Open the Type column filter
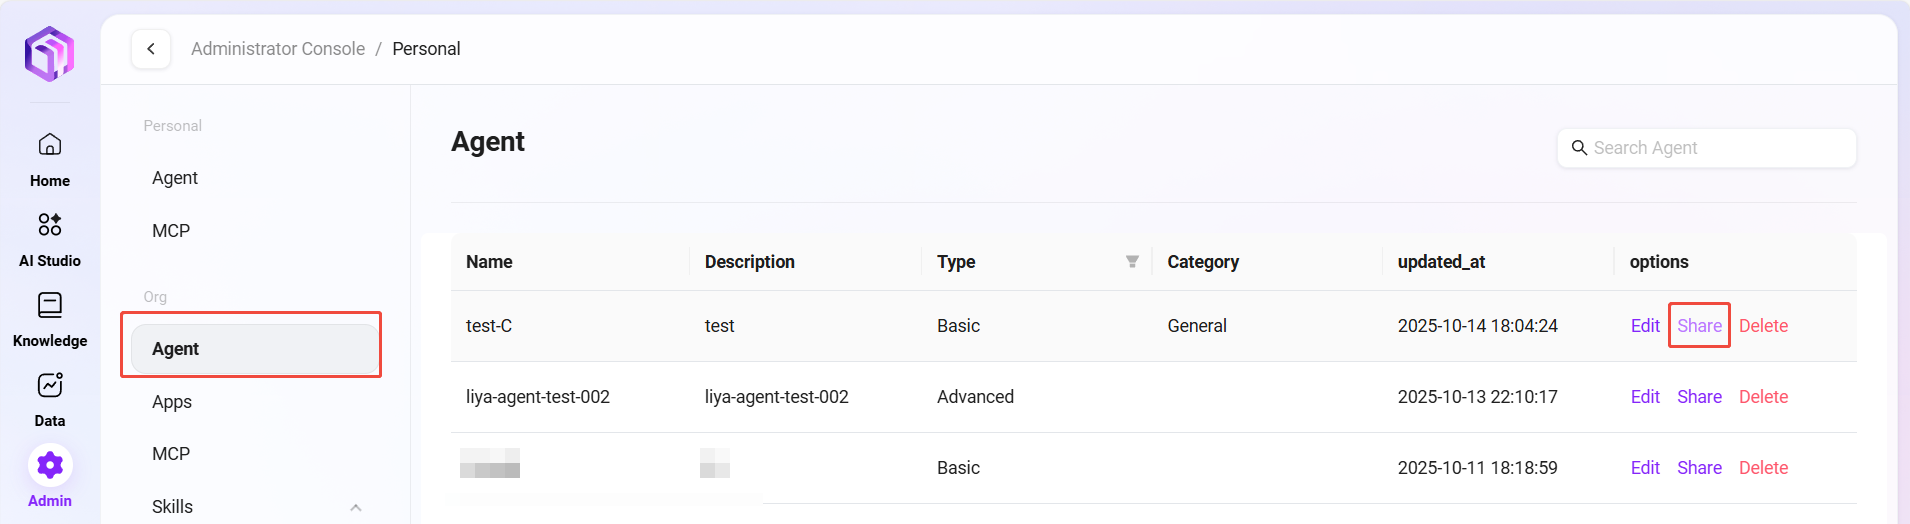Image resolution: width=1910 pixels, height=524 pixels. [1132, 262]
